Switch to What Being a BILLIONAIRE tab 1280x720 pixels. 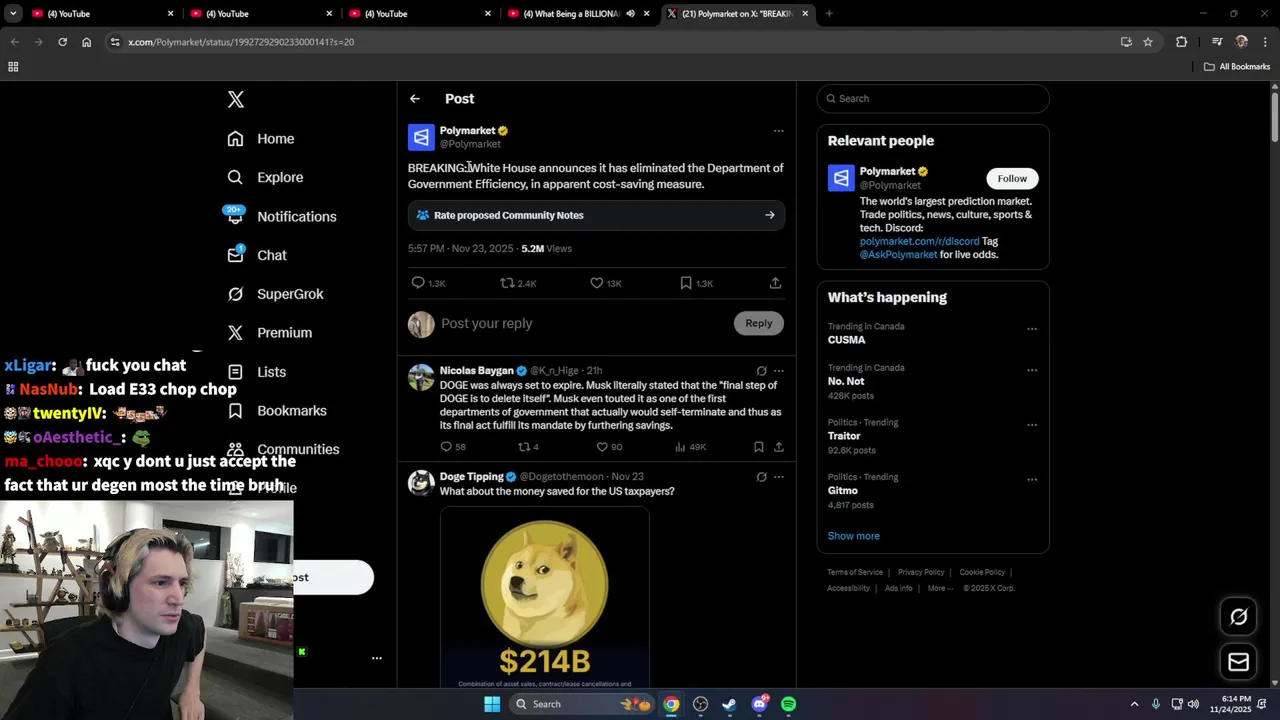tap(570, 14)
